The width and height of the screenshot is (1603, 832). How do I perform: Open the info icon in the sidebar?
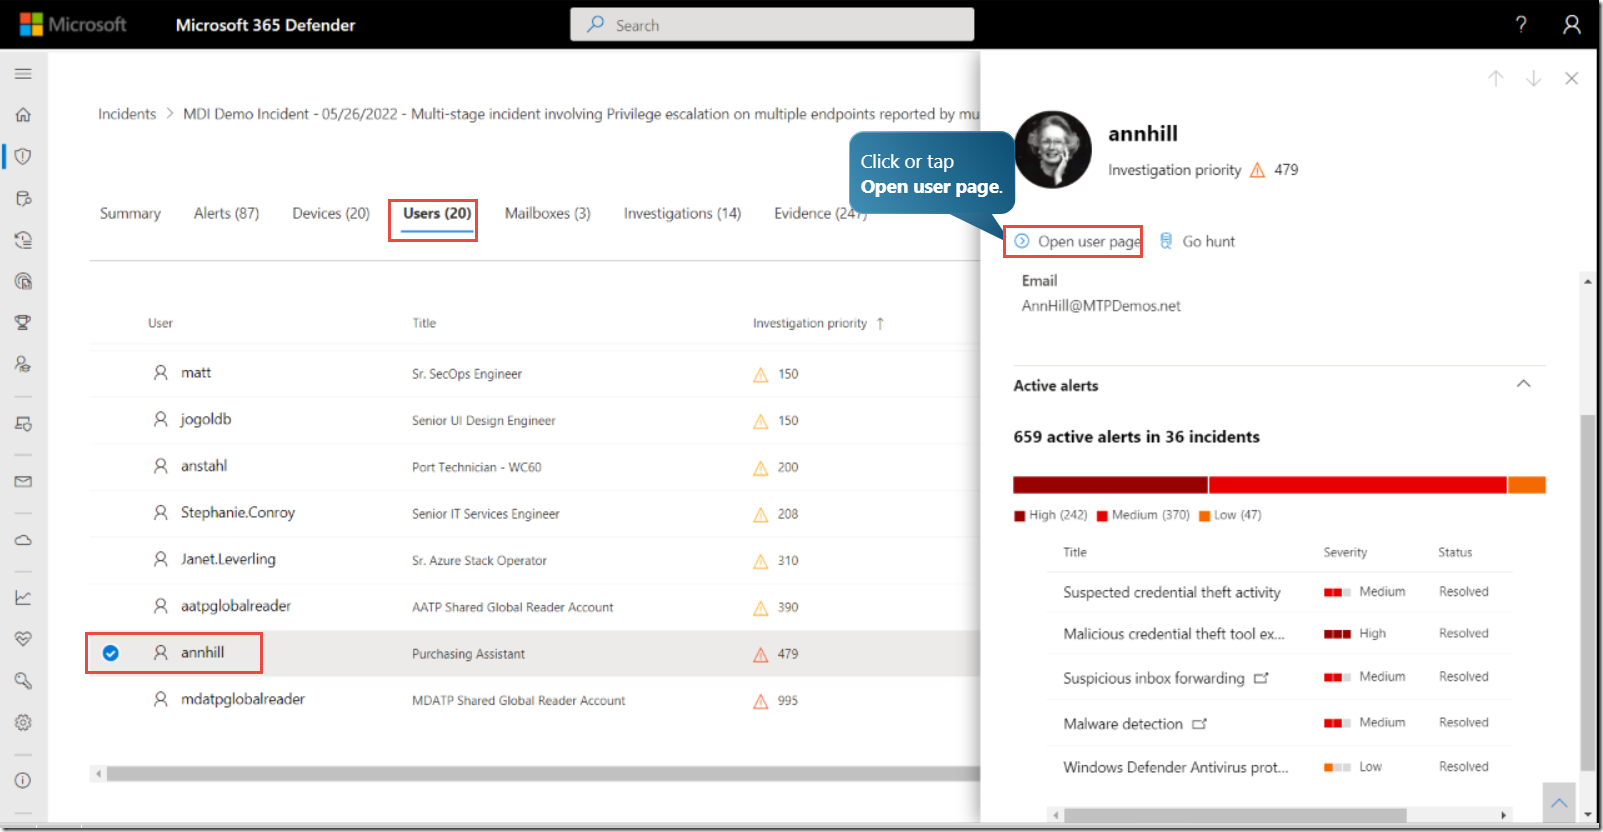coord(23,780)
